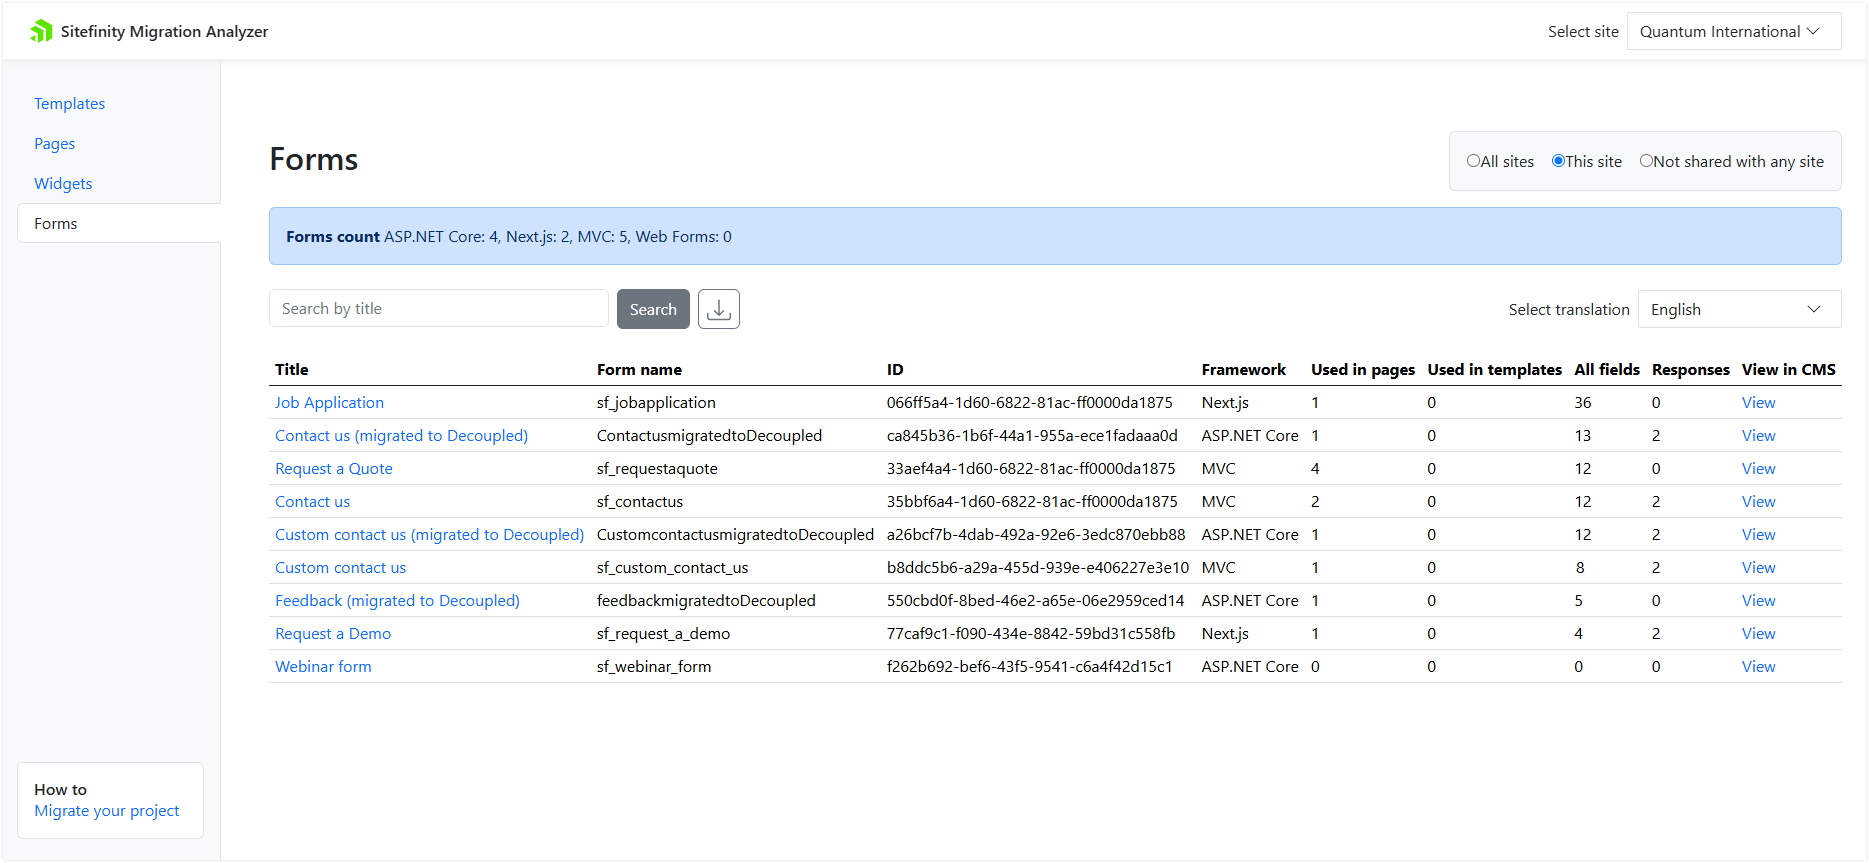Open the Quantum International site dropdown
Screen dimensions: 1869x863
click(x=1733, y=31)
